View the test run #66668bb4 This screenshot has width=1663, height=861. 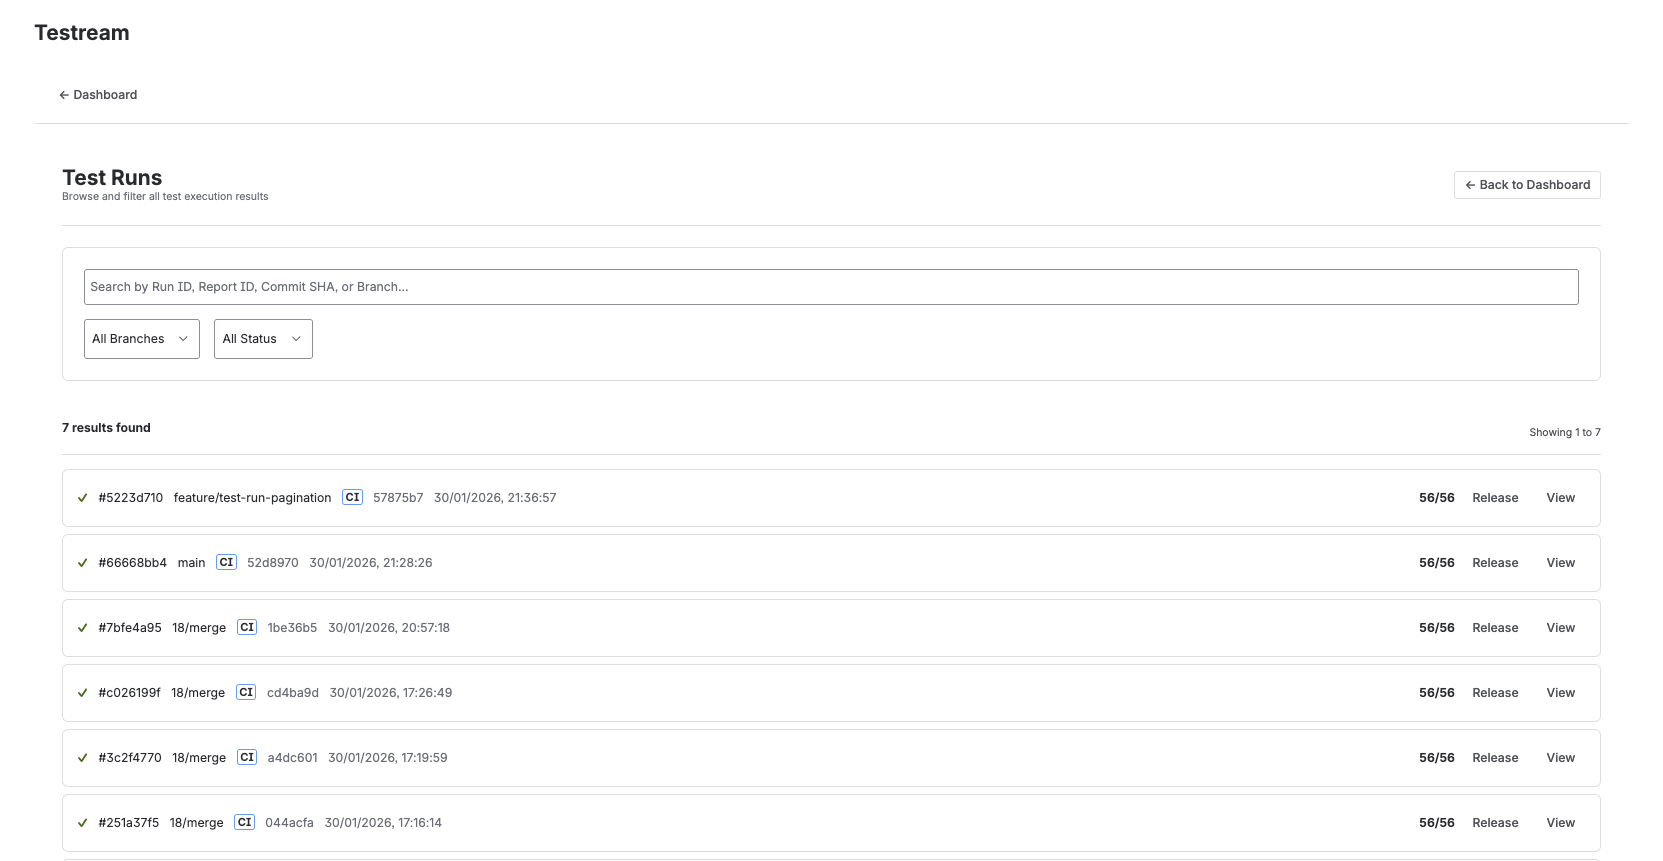point(1560,563)
